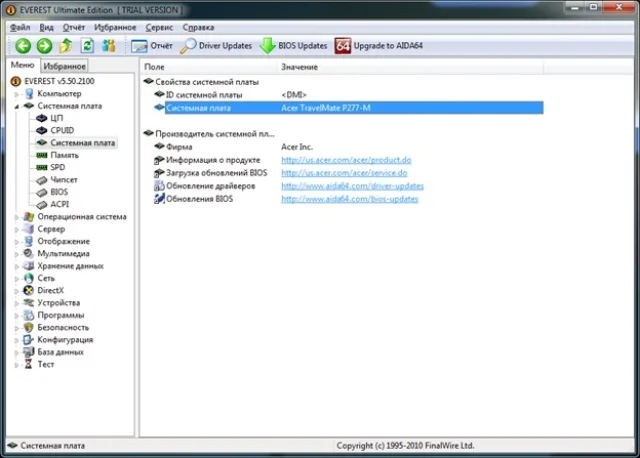
Task: Select Конфигурация in the tree
Action: click(x=65, y=340)
